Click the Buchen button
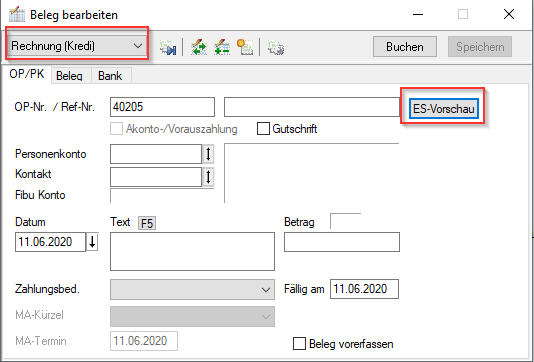The image size is (534, 362). pos(405,47)
